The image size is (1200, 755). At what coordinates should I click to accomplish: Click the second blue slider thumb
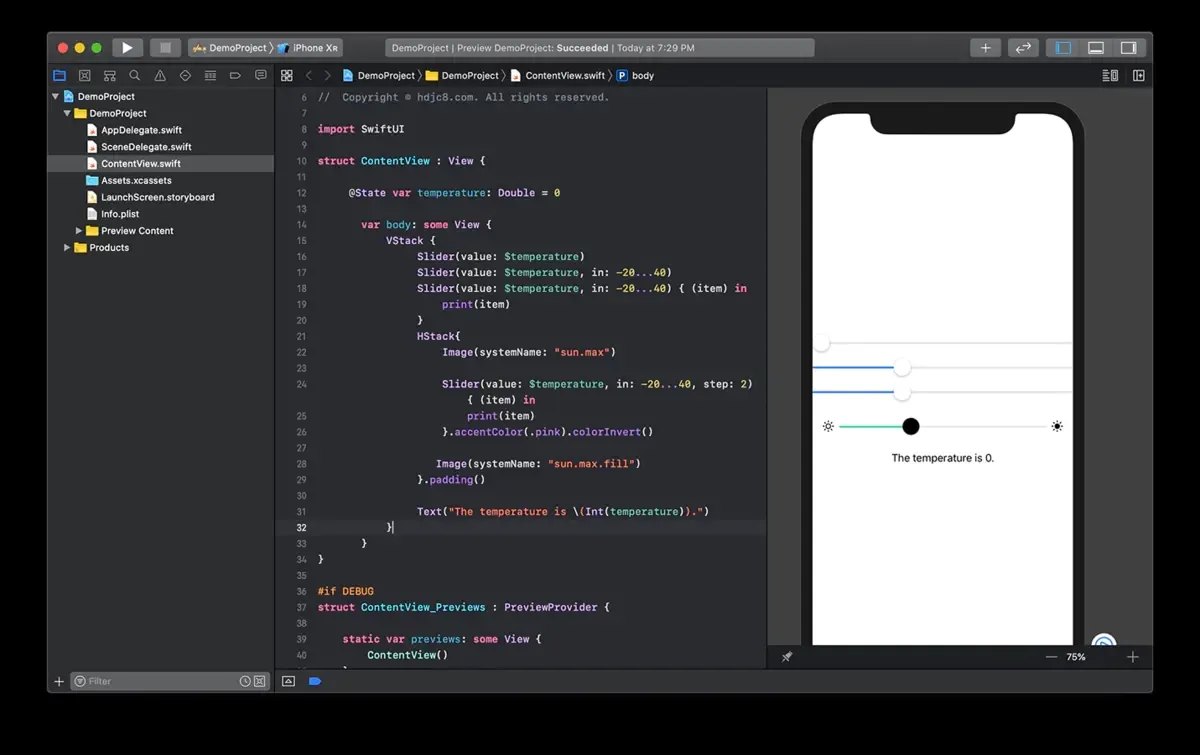902,368
